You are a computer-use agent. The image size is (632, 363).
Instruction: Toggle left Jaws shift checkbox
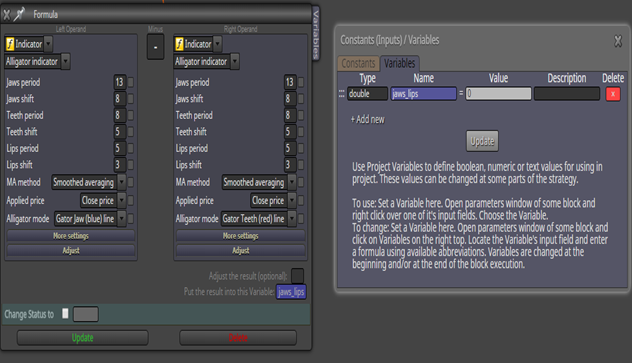point(130,99)
